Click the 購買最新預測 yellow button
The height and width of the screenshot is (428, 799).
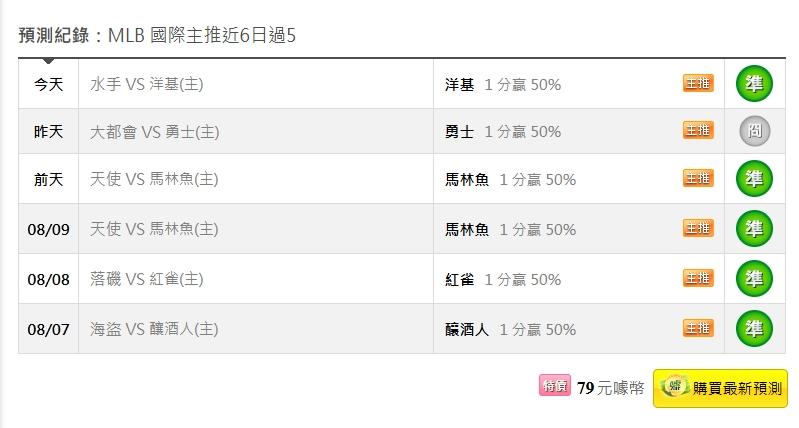pos(720,388)
